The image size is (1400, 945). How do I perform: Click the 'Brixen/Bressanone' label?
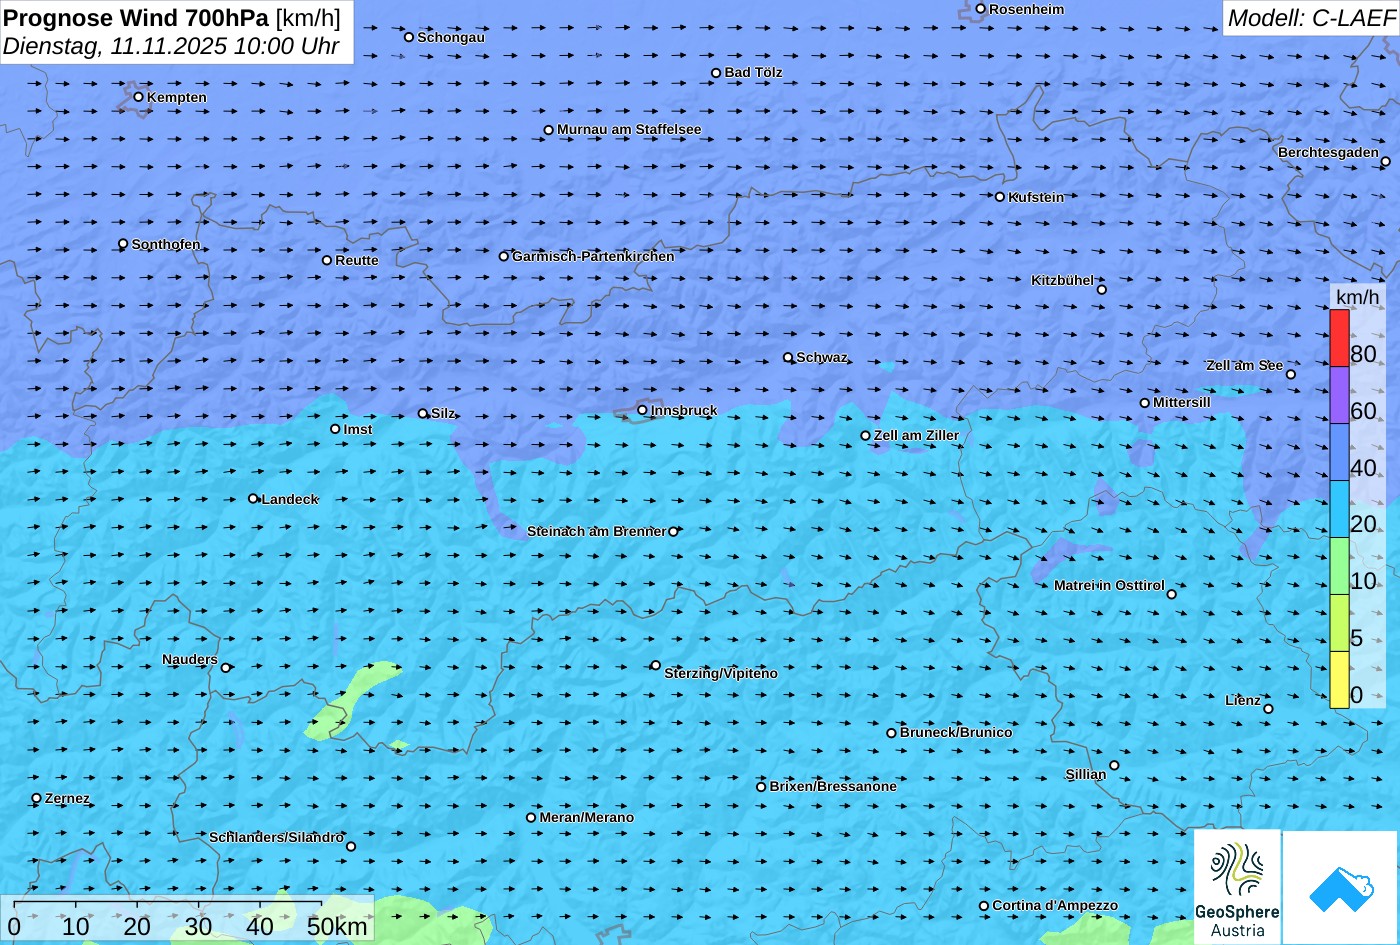pos(833,786)
